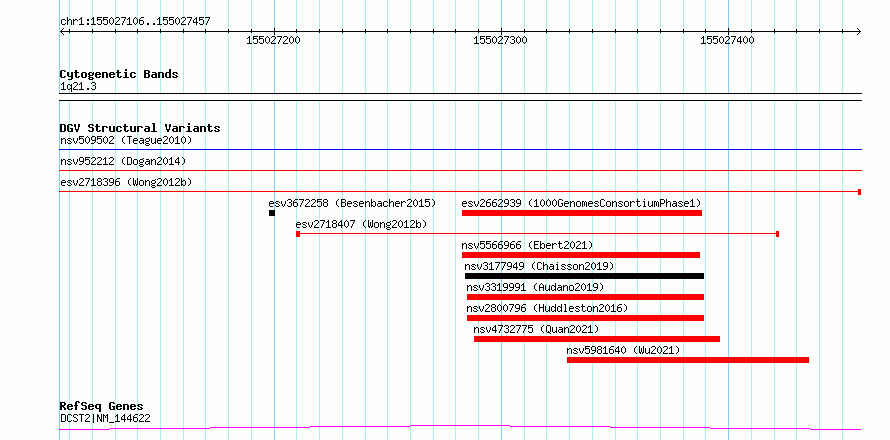Click the 155027200 ruler coordinate
The width and height of the screenshot is (890, 440).
pos(274,40)
